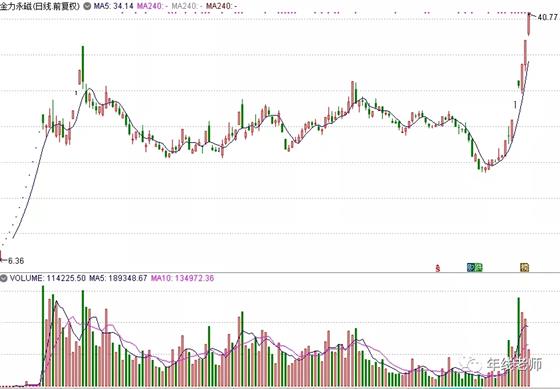Click the purple MA240 label
Screen dimensions: 560x389
(x=152, y=6)
